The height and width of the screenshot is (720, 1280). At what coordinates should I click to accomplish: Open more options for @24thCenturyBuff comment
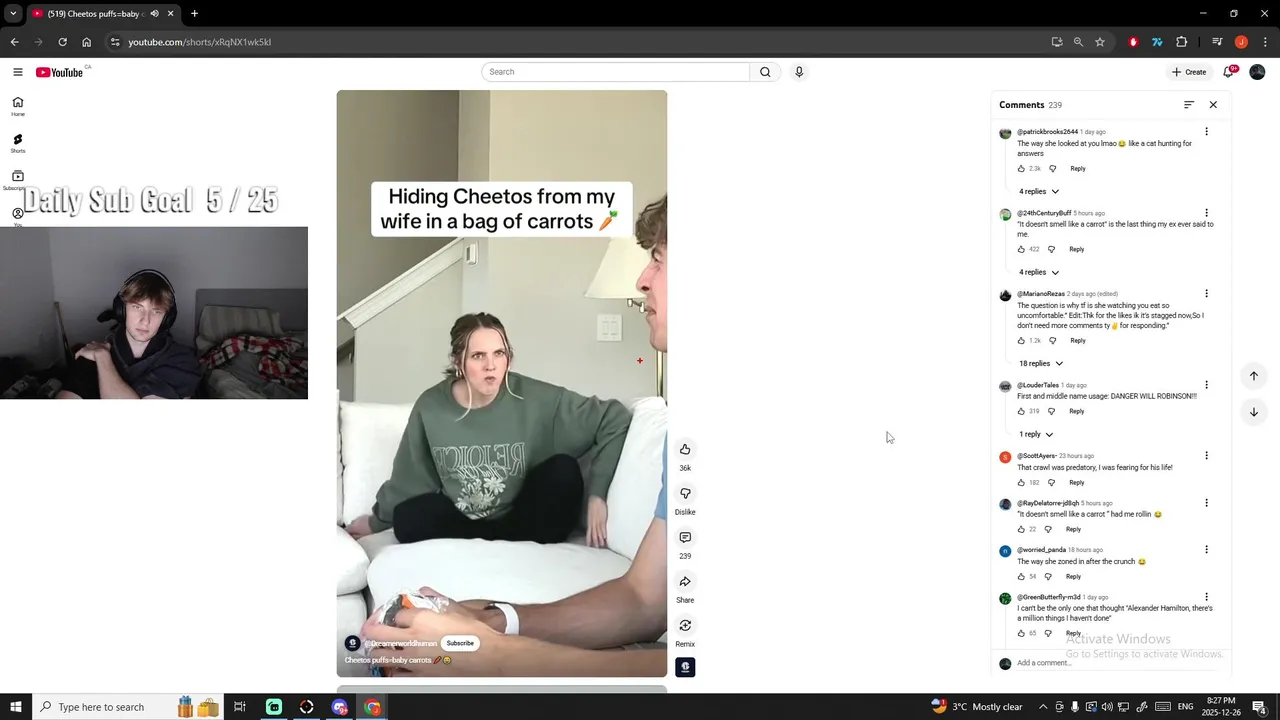[x=1206, y=213]
